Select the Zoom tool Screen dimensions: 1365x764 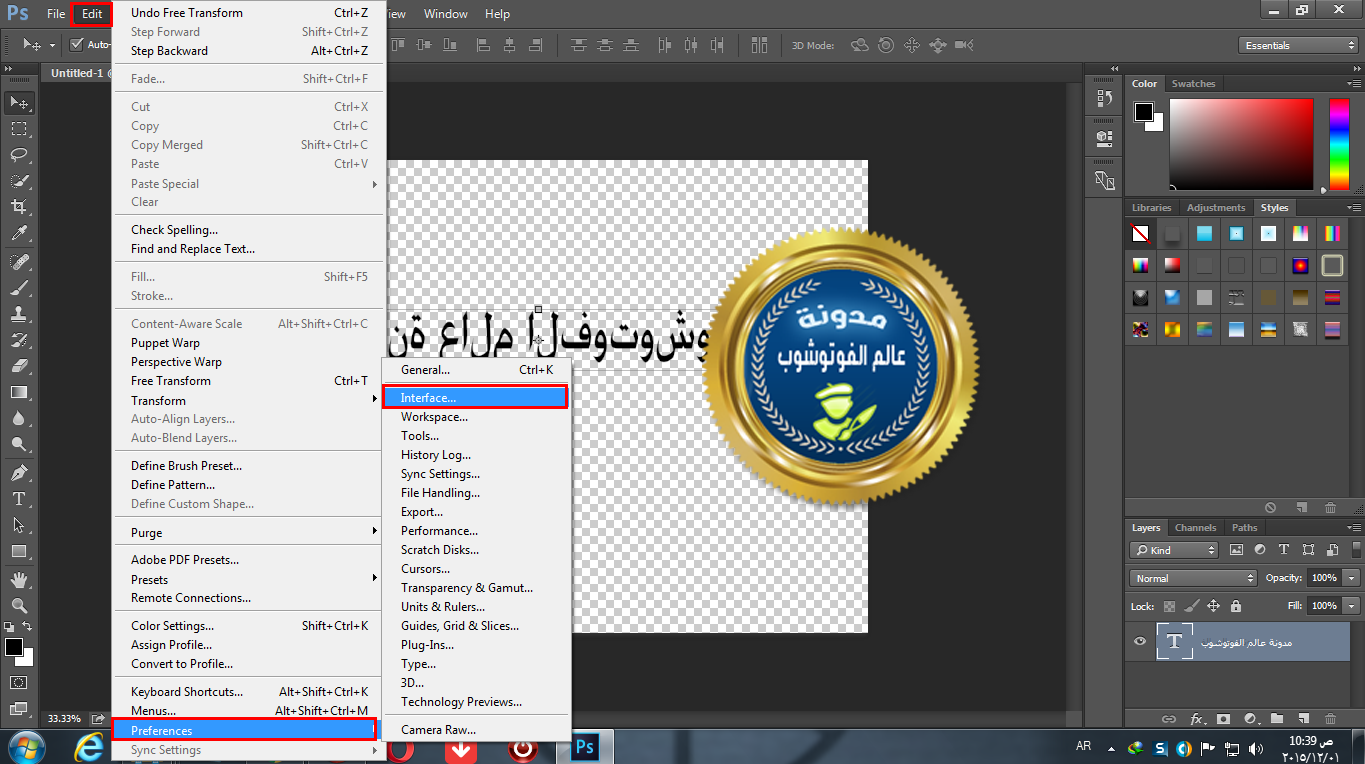click(19, 605)
